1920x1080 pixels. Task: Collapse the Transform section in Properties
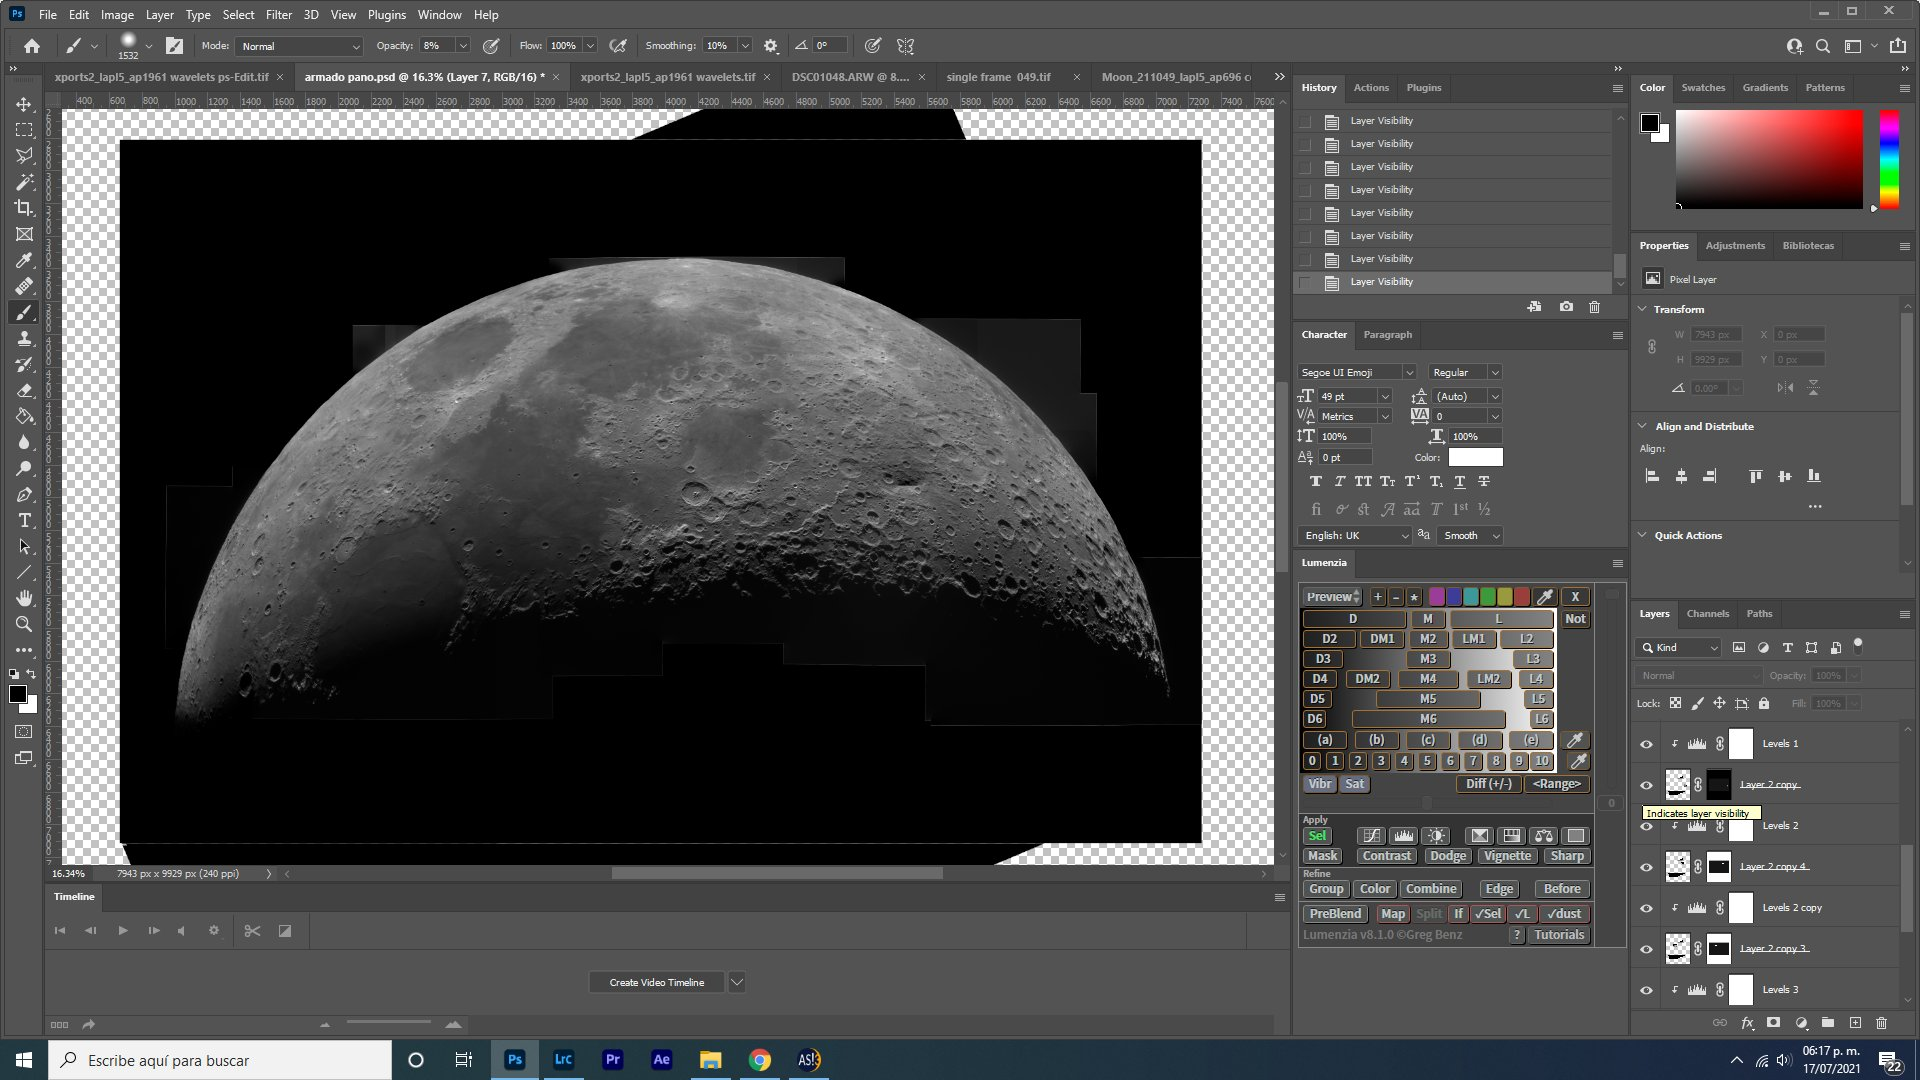(x=1643, y=309)
